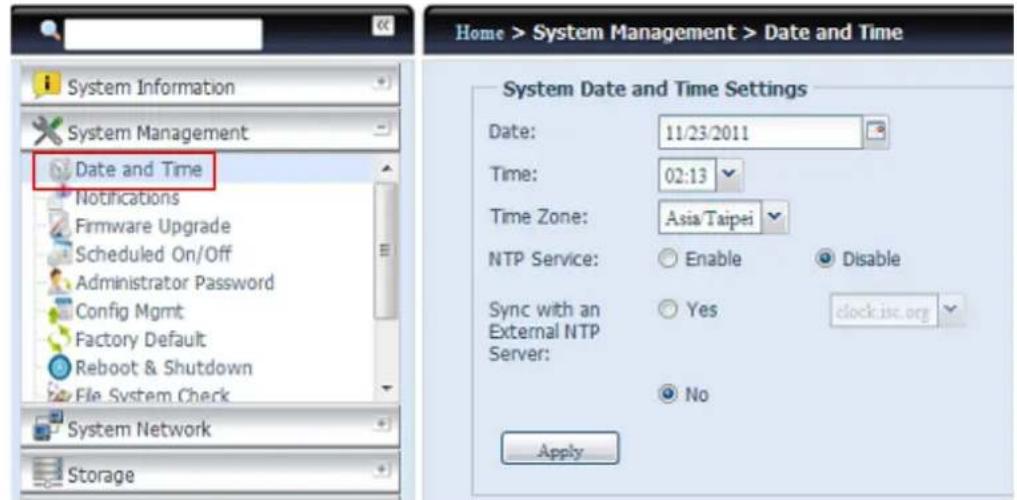1017x500 pixels.
Task: Select Disable for NTP Service
Action: pos(824,259)
